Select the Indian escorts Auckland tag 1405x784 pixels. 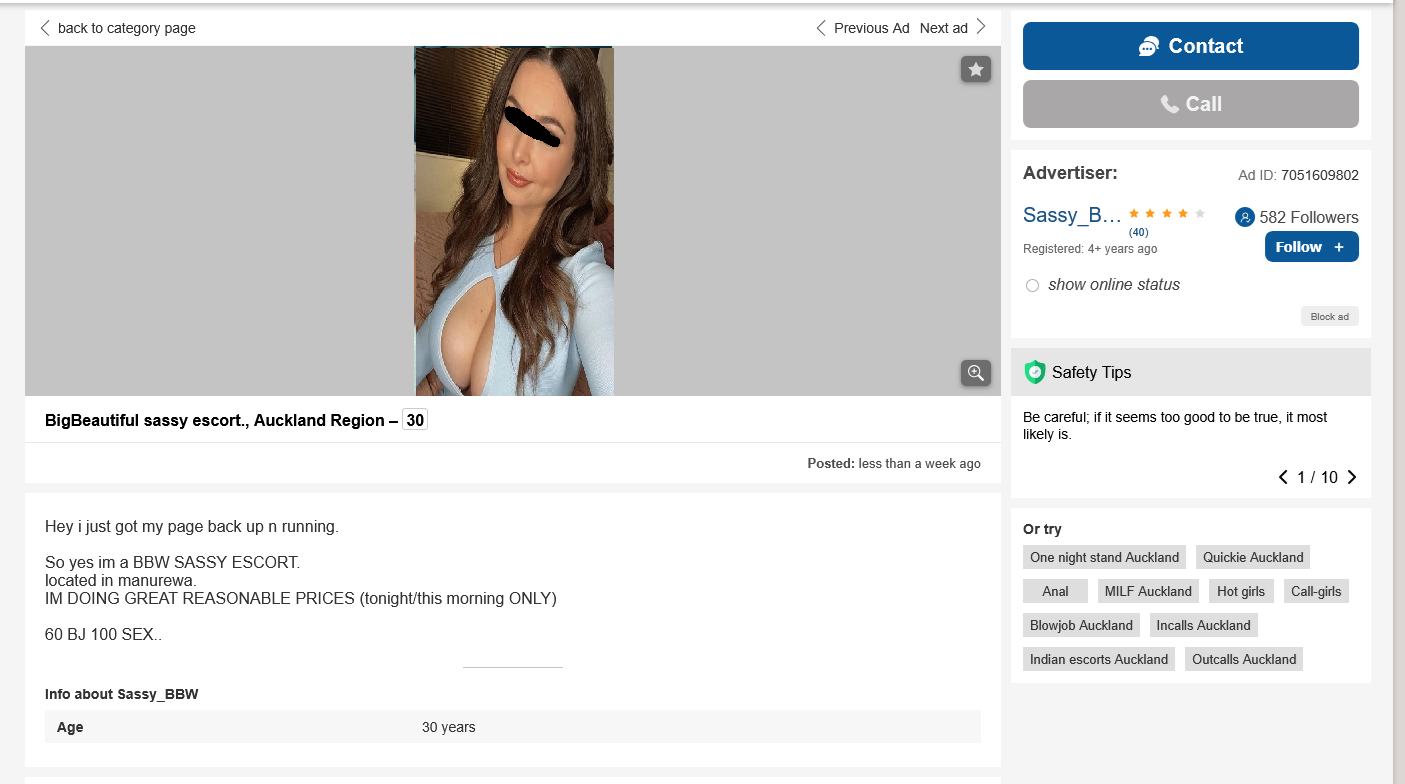tap(1099, 659)
